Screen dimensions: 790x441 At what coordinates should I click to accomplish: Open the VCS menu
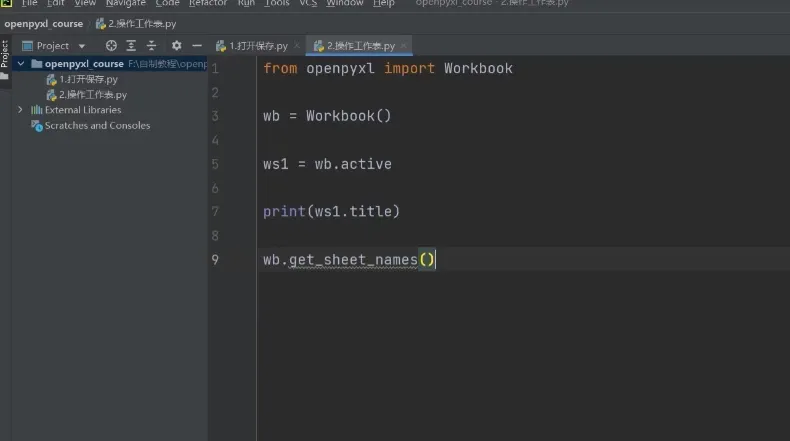click(308, 3)
